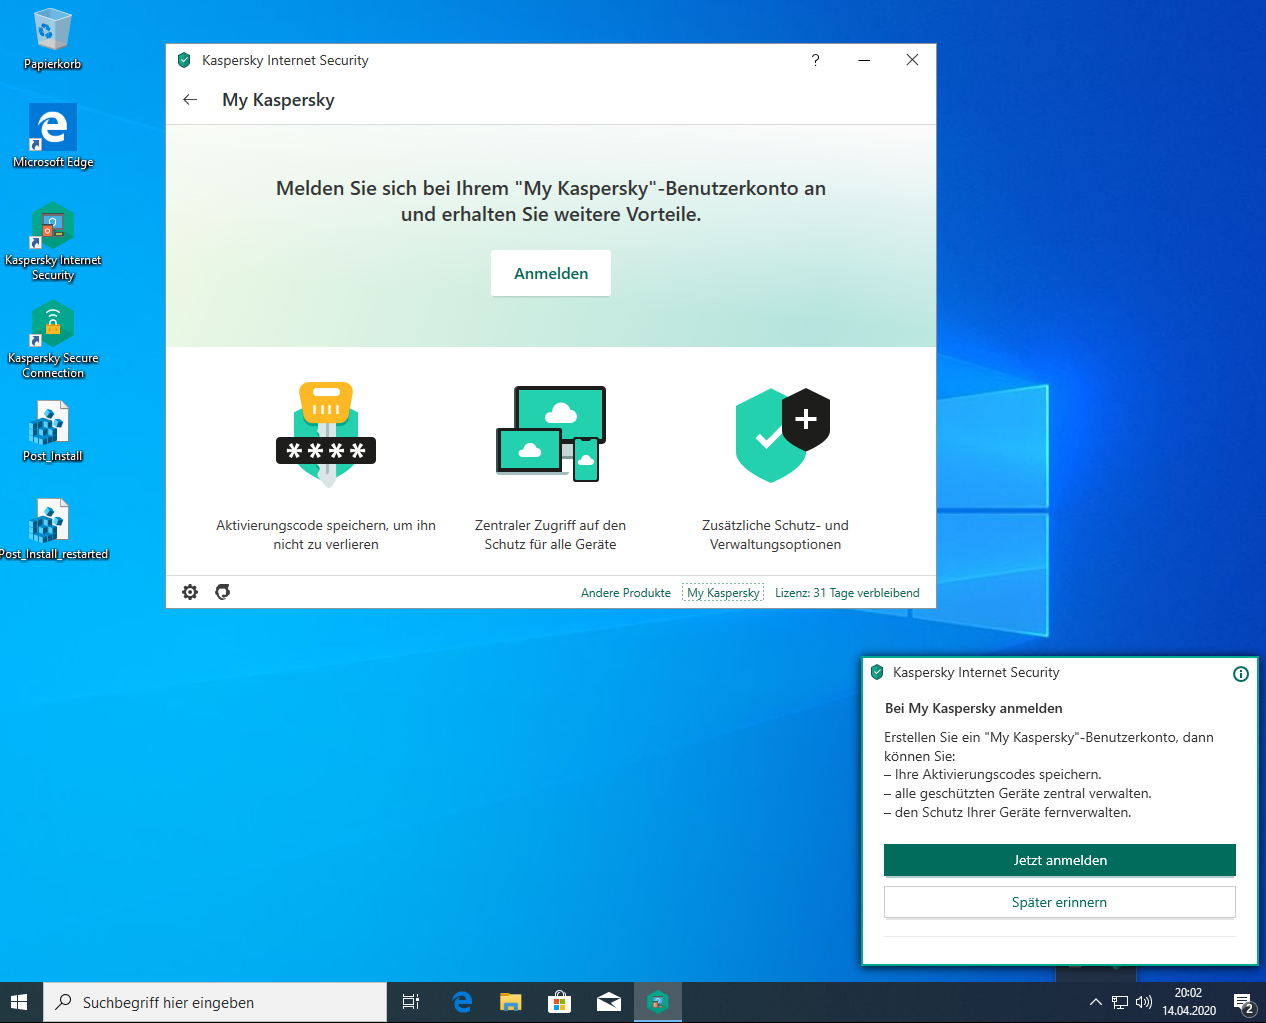The image size is (1266, 1023).
Task: Click the Lizenz: 31 Tage verbleibend link
Action: (847, 593)
